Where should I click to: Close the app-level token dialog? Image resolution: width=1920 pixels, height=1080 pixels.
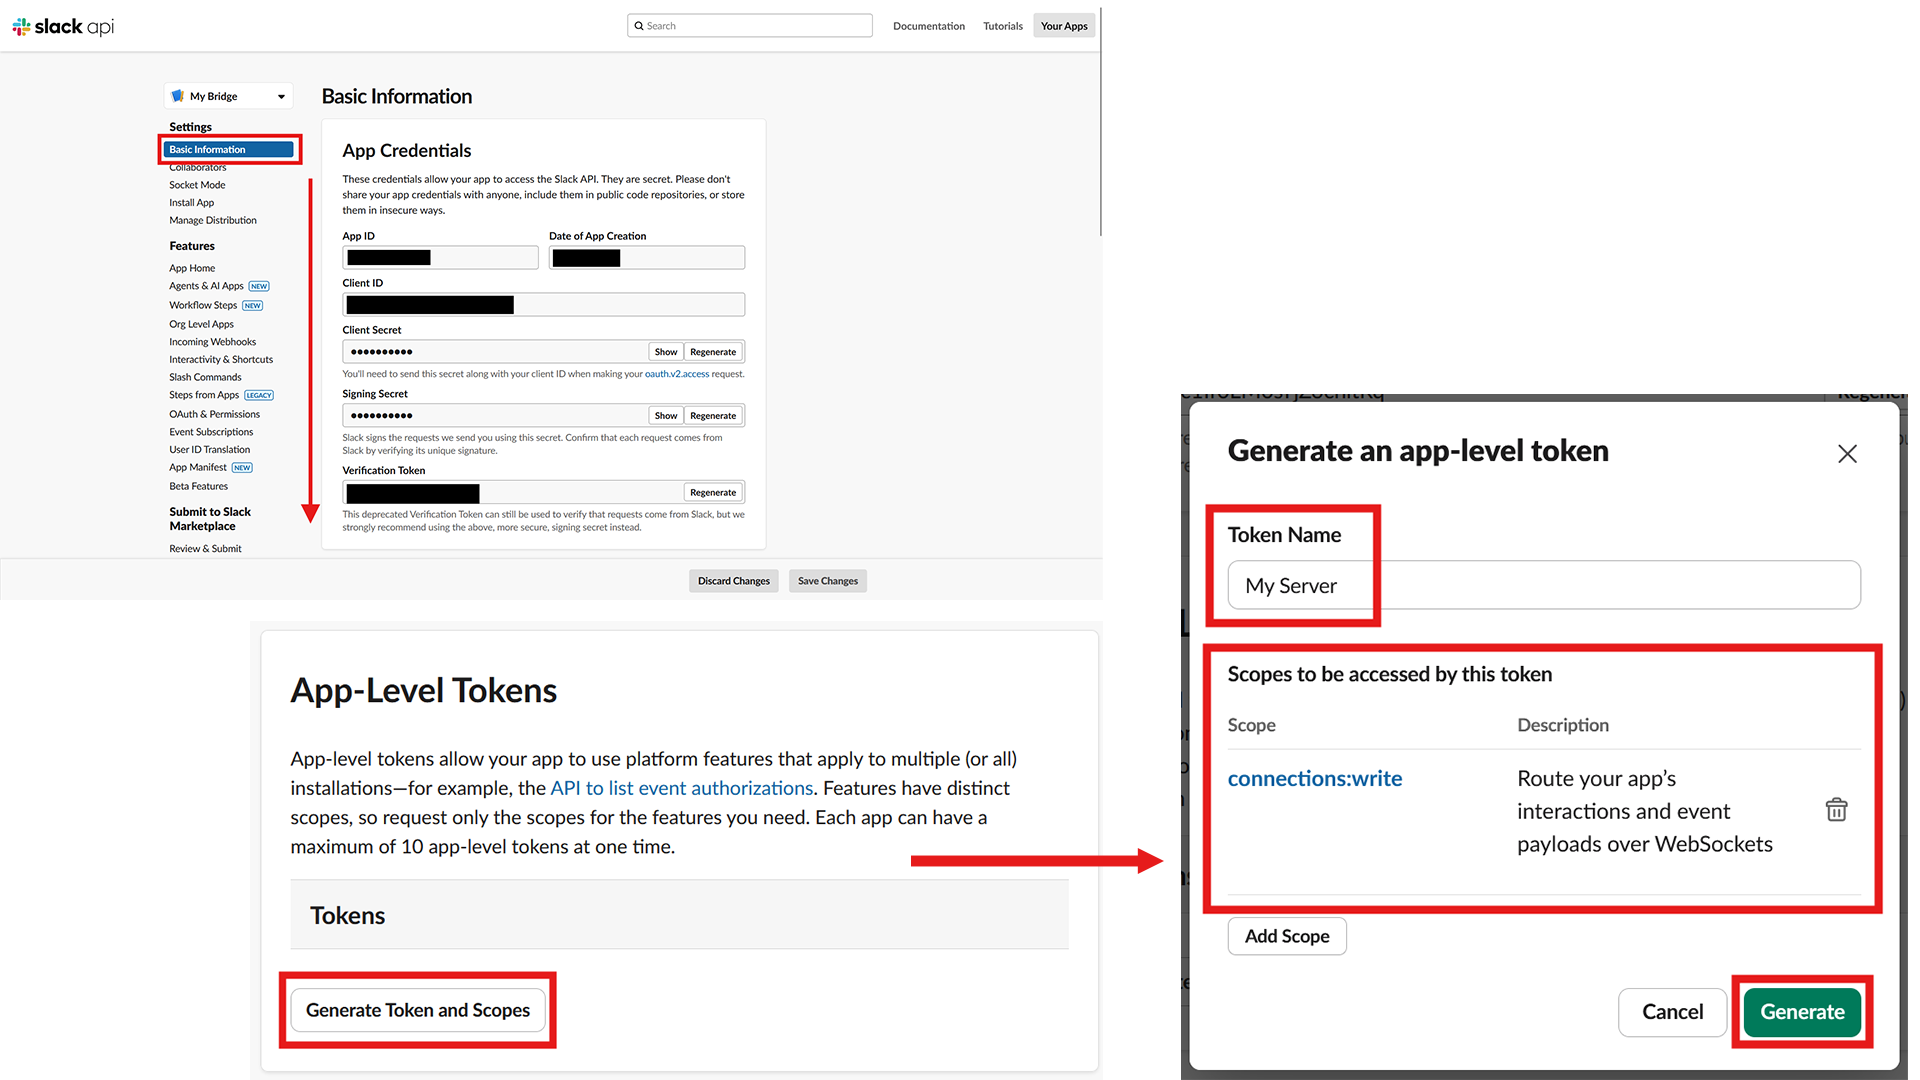pyautogui.click(x=1847, y=454)
